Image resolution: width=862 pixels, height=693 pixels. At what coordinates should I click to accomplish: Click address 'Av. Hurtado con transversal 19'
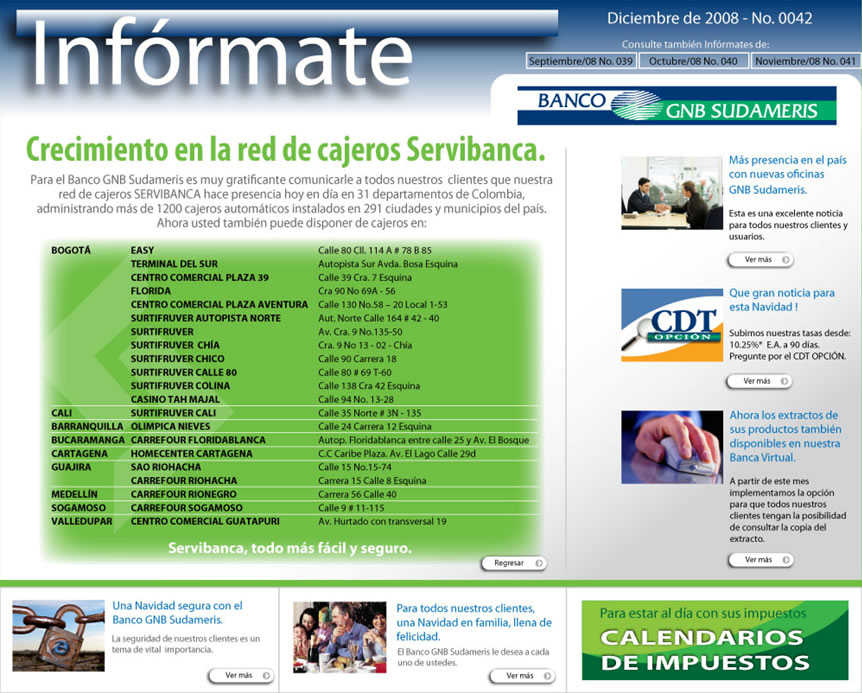[382, 522]
